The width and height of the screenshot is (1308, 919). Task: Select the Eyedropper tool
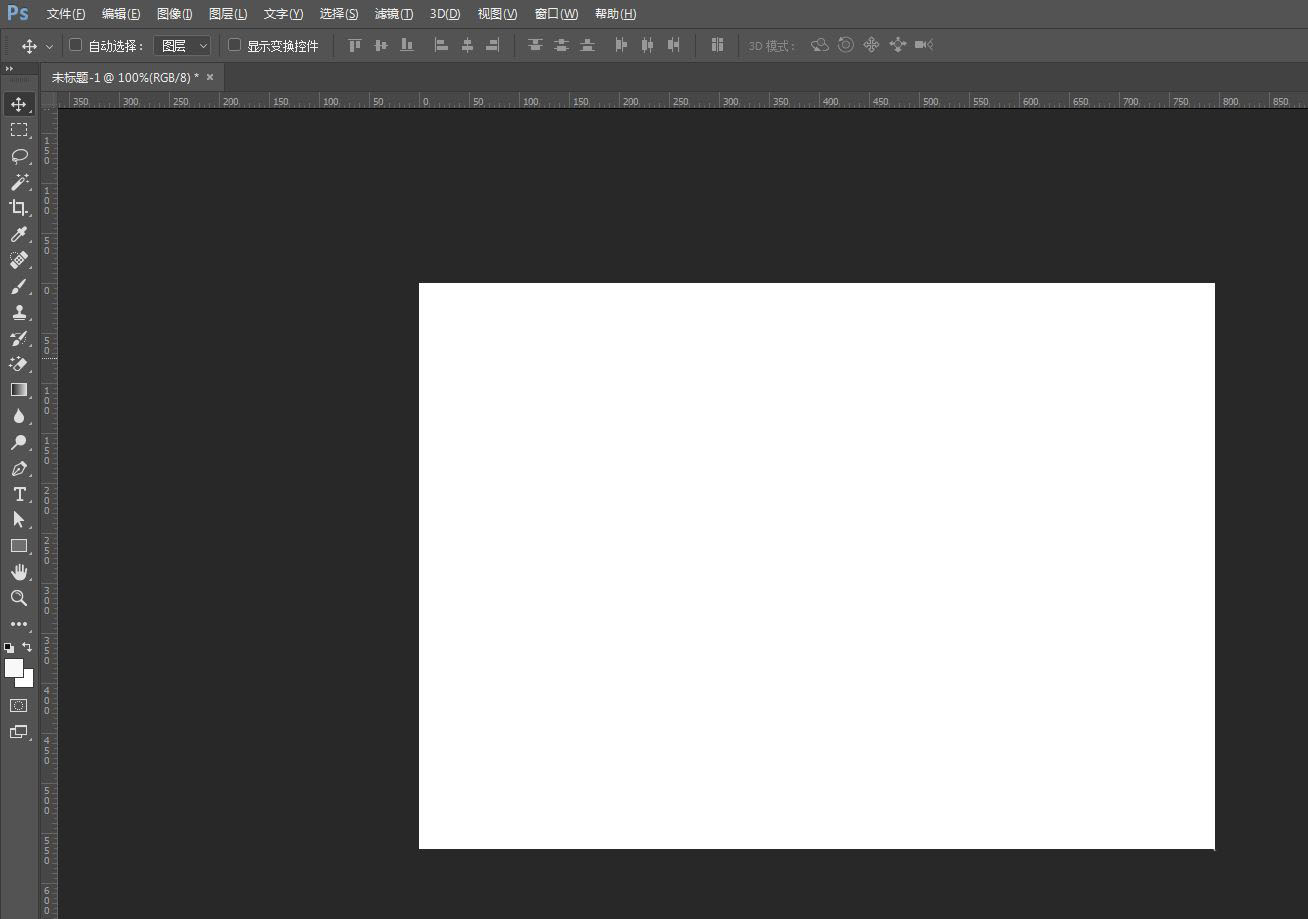click(x=18, y=234)
